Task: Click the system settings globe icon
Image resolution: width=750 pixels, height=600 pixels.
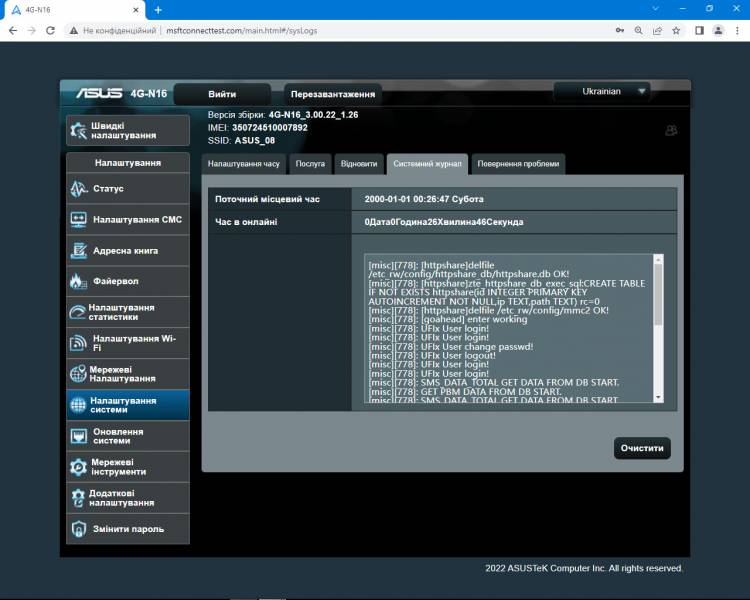Action: click(x=78, y=405)
